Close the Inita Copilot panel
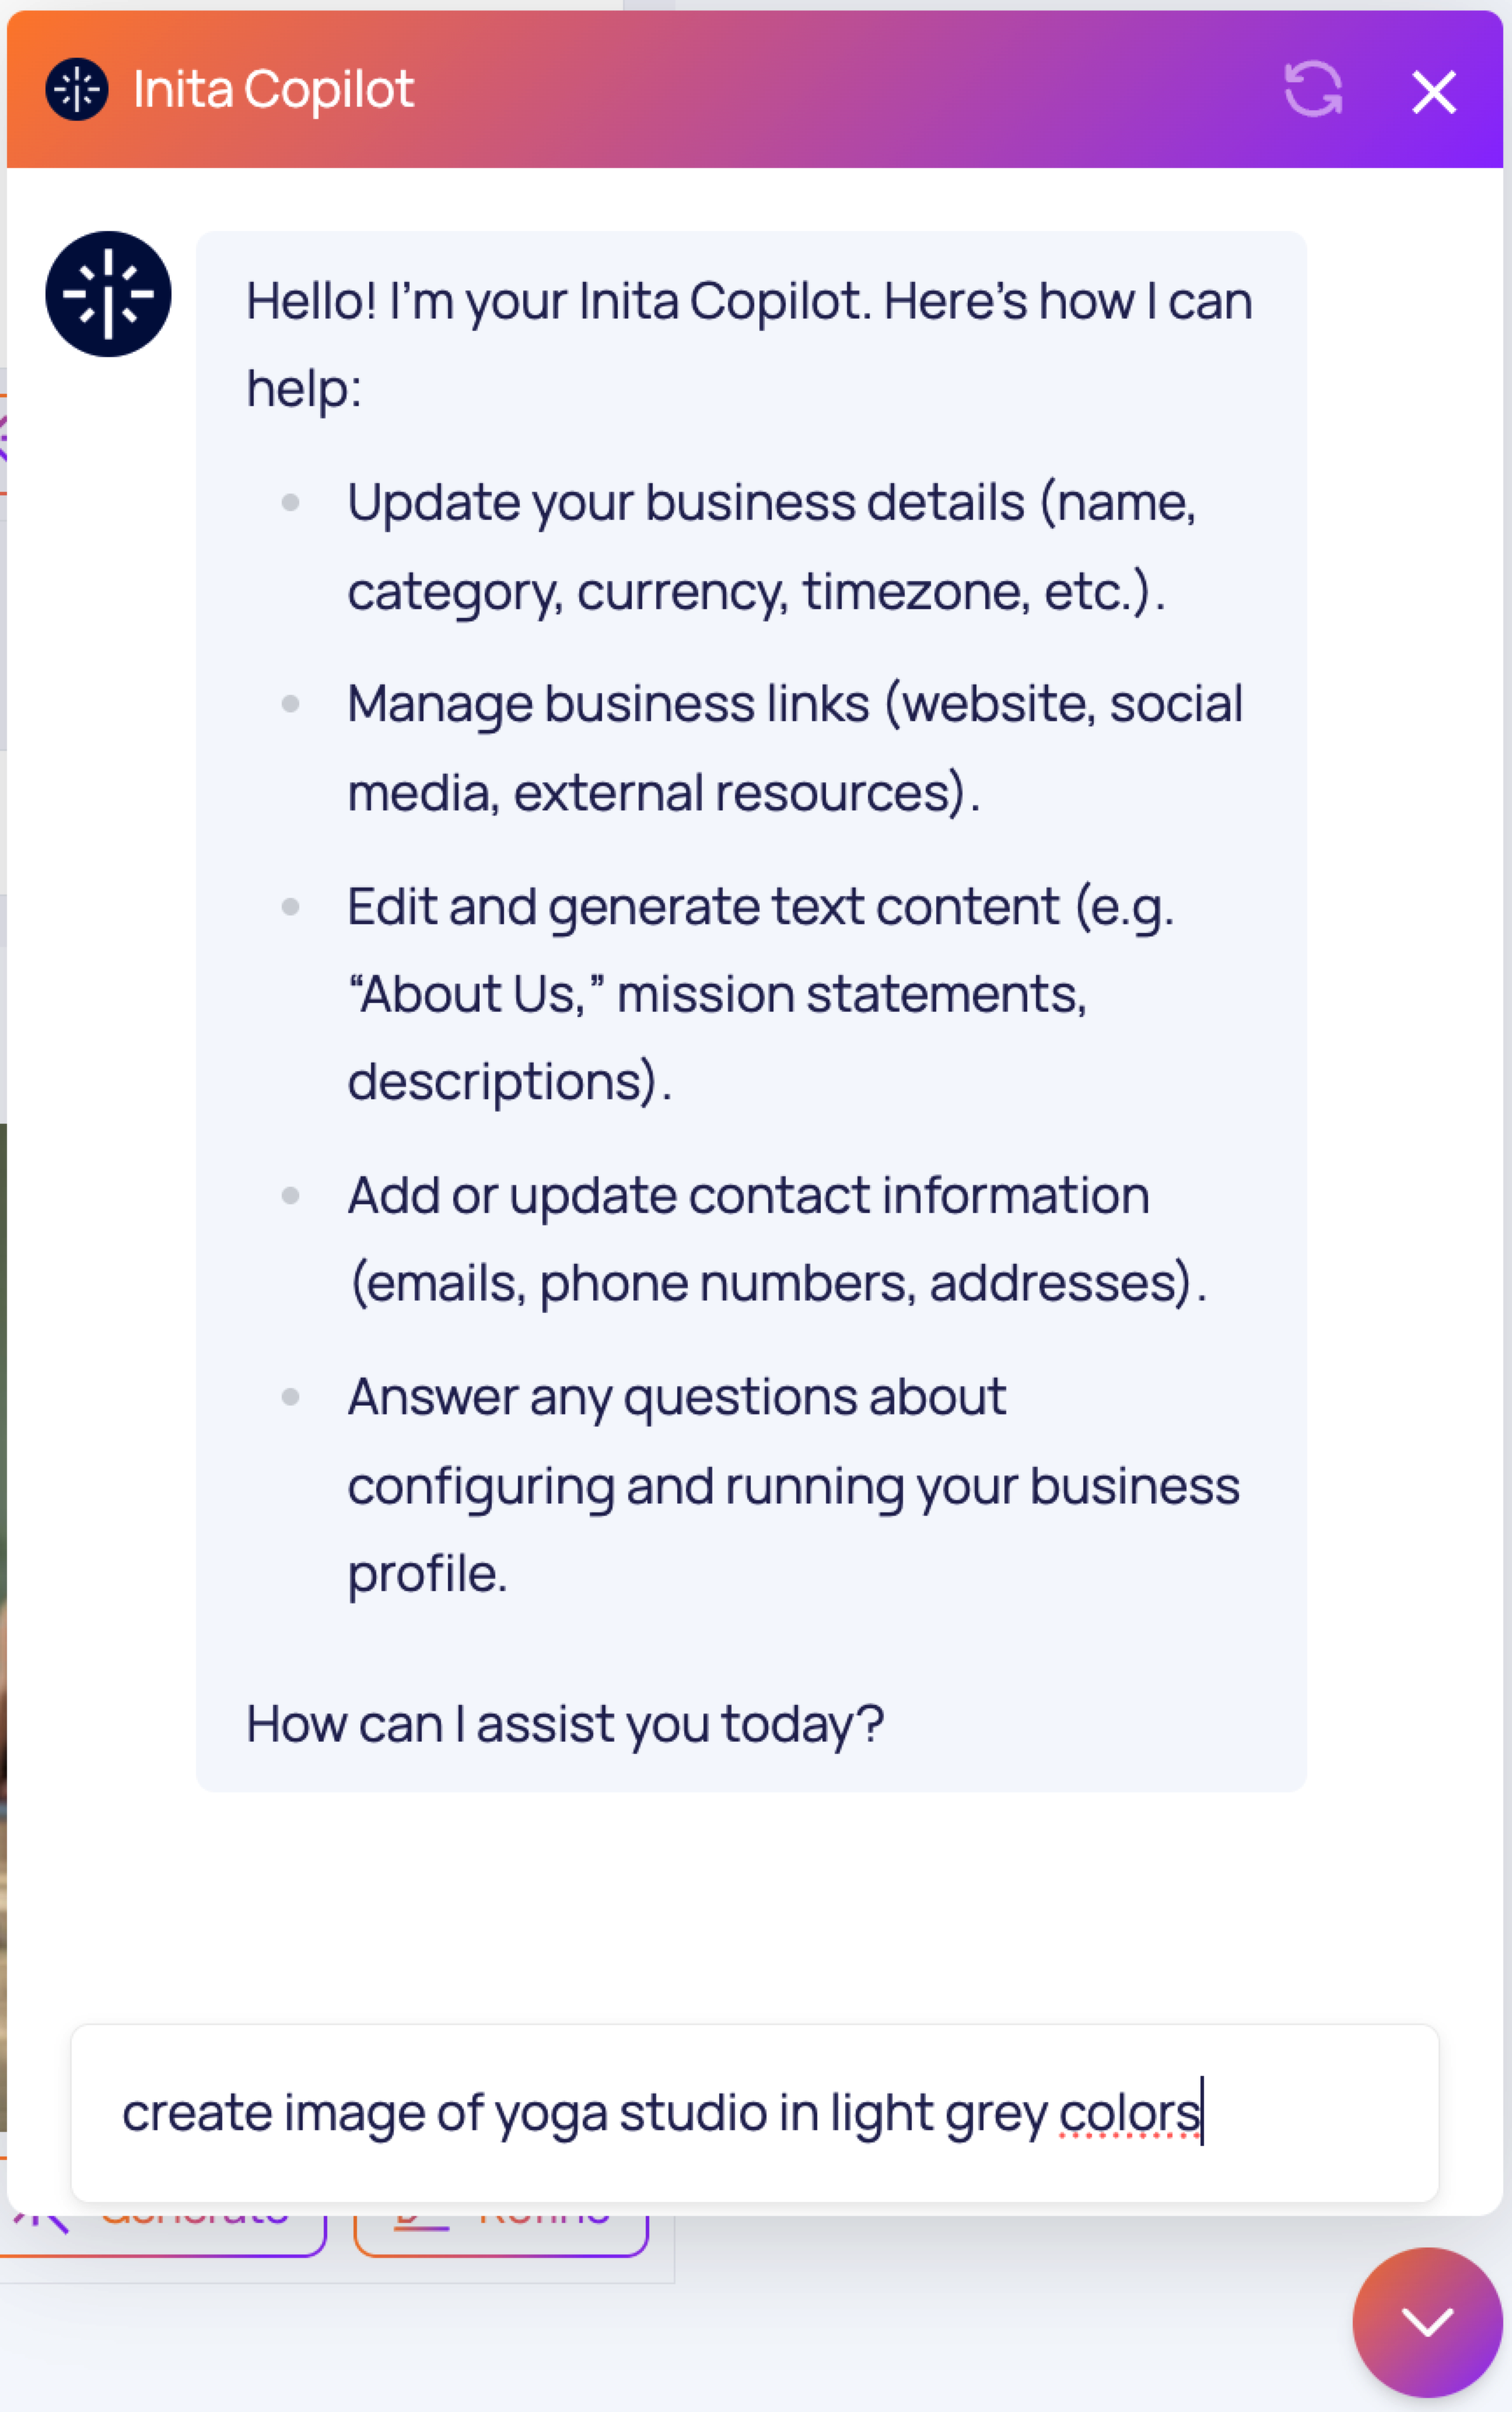This screenshot has height=2412, width=1512. click(x=1434, y=92)
